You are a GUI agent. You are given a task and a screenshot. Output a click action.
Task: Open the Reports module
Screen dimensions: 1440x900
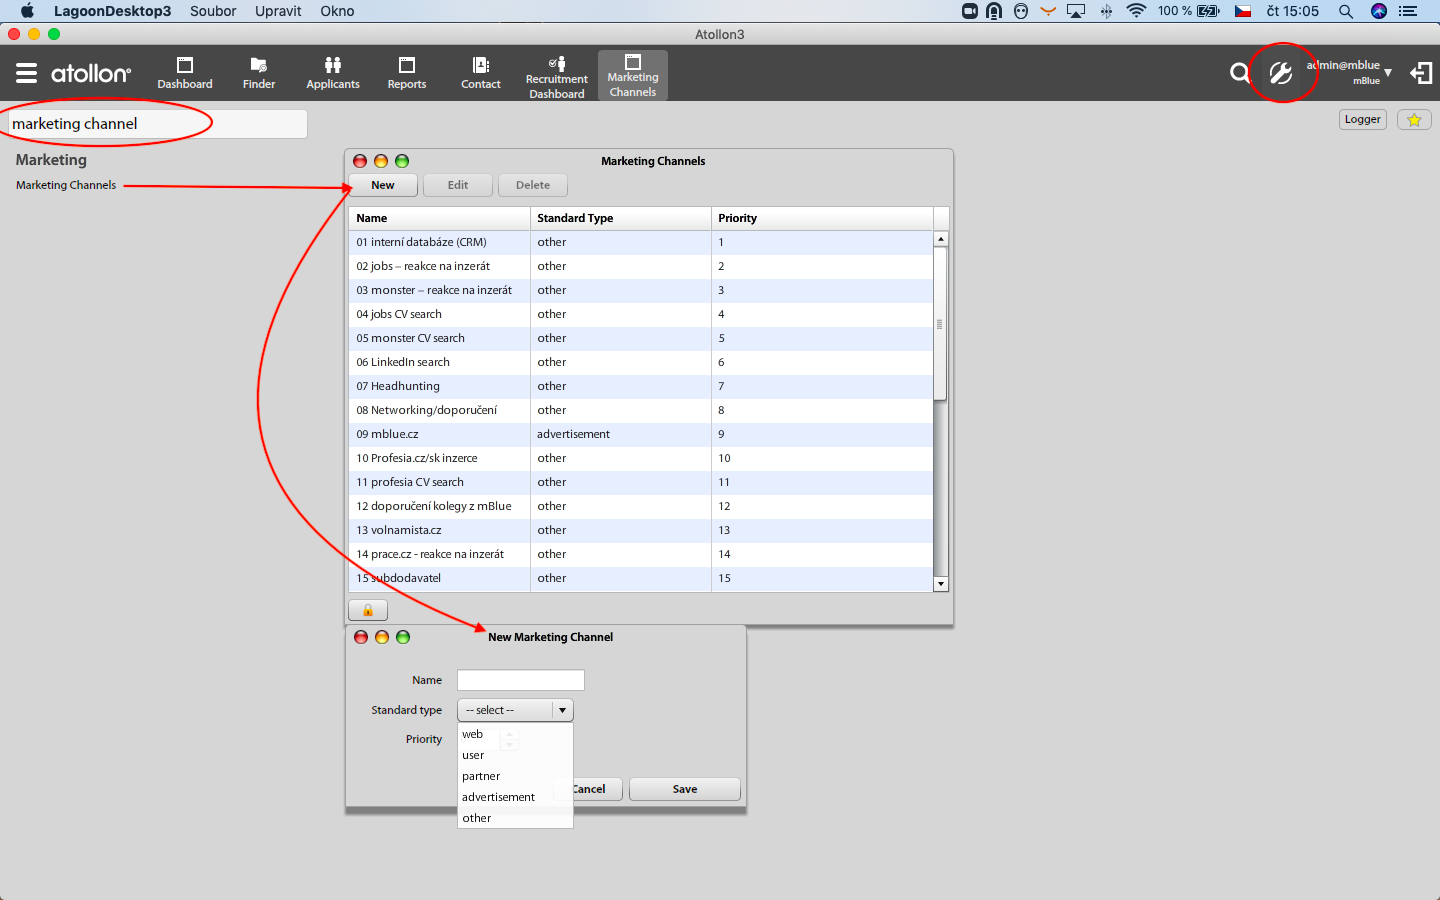pos(407,74)
